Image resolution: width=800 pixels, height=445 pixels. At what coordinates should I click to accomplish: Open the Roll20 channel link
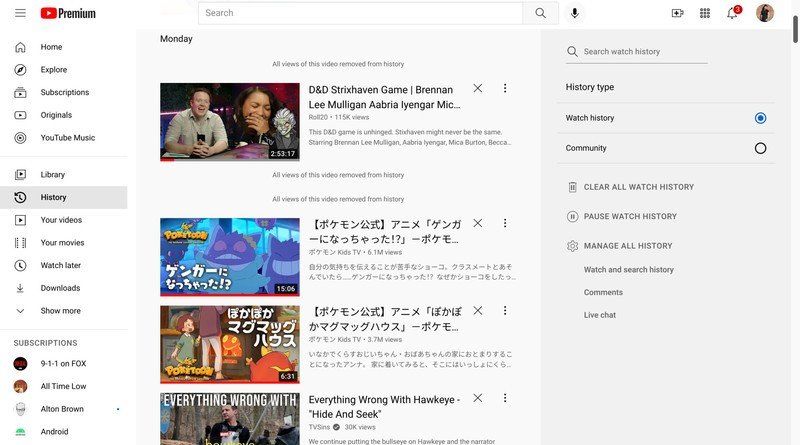click(x=318, y=117)
